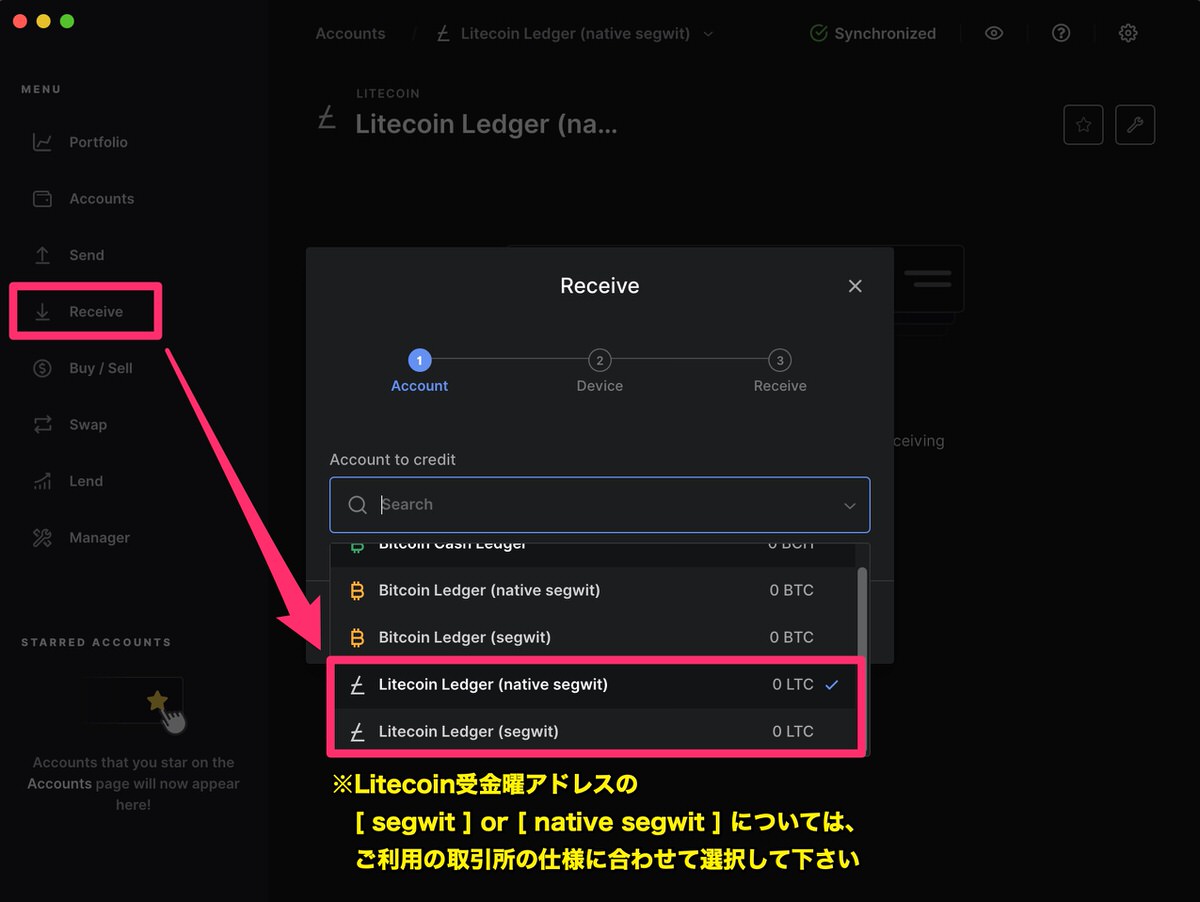Click the Litecoin icon for native segwit row
The height and width of the screenshot is (902, 1200).
357,685
